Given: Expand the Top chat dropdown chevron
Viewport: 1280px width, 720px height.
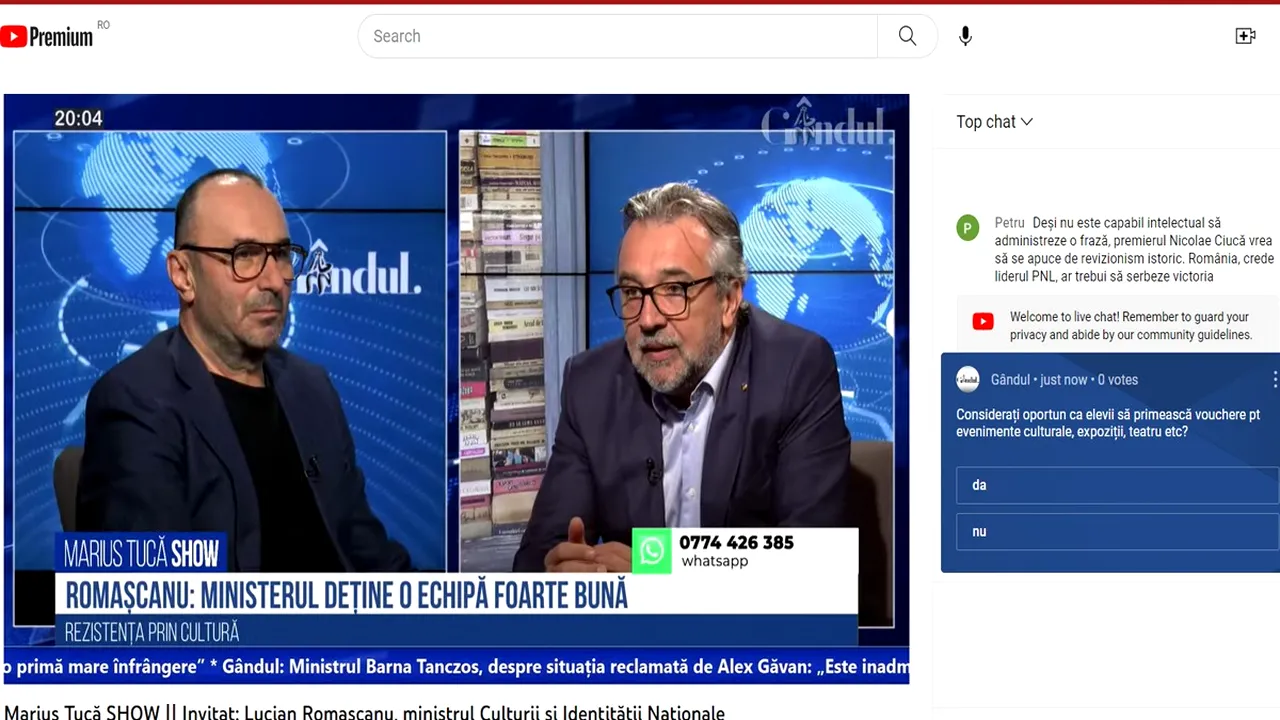Looking at the screenshot, I should 1028,122.
